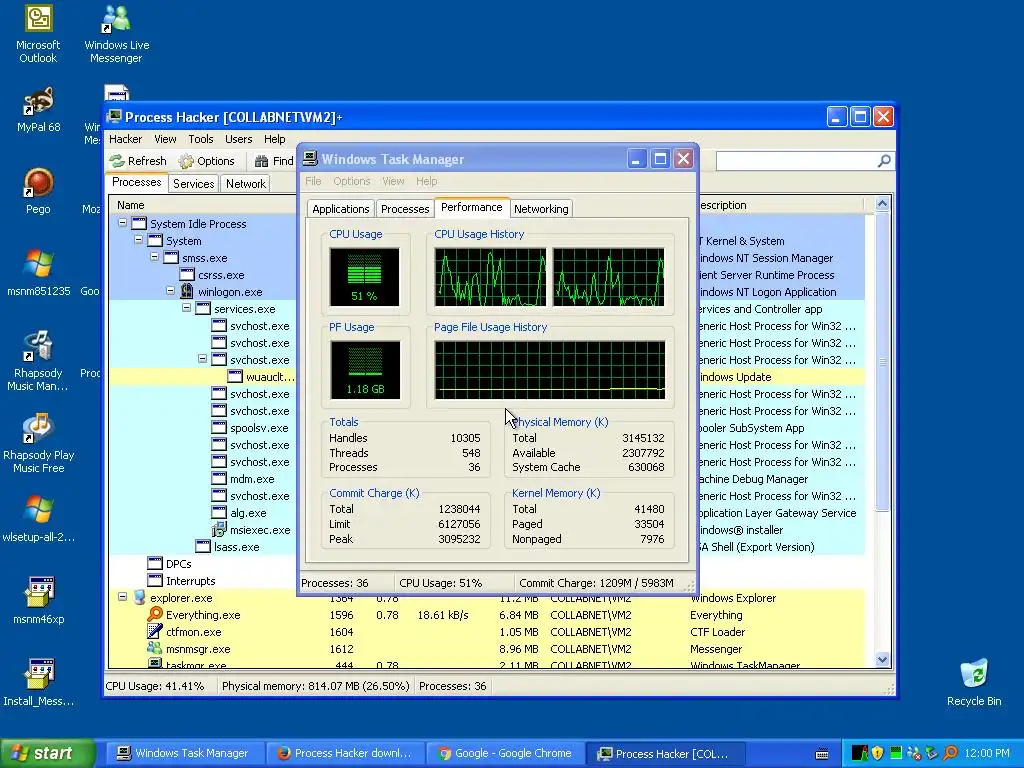This screenshot has height=768, width=1024.
Task: Open the Recycle Bin
Action: pos(974,683)
